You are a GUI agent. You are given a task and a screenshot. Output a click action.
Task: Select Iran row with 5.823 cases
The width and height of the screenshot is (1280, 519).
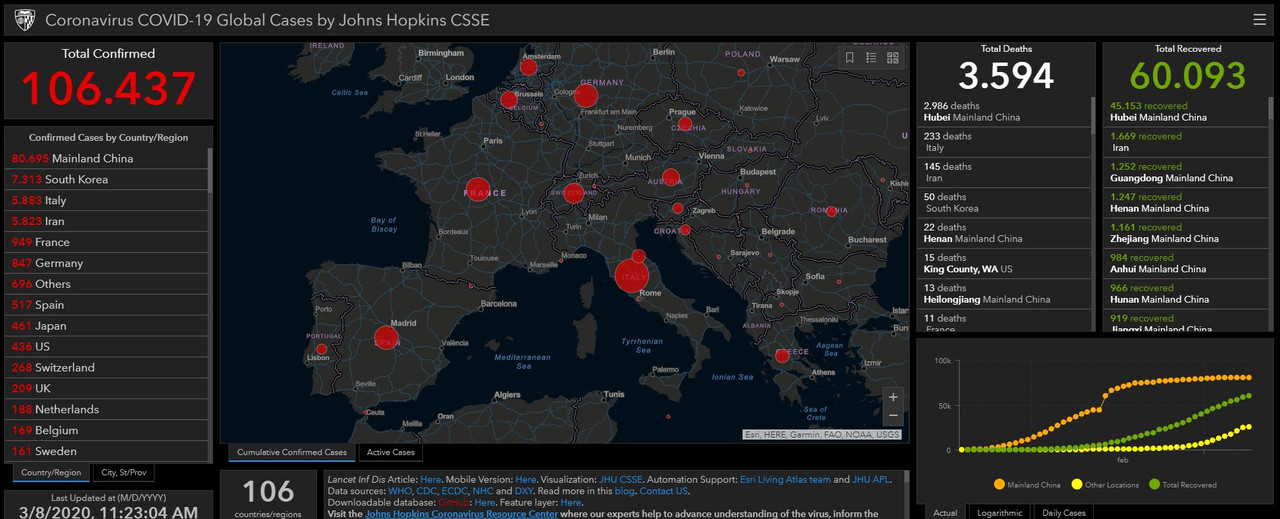[108, 221]
